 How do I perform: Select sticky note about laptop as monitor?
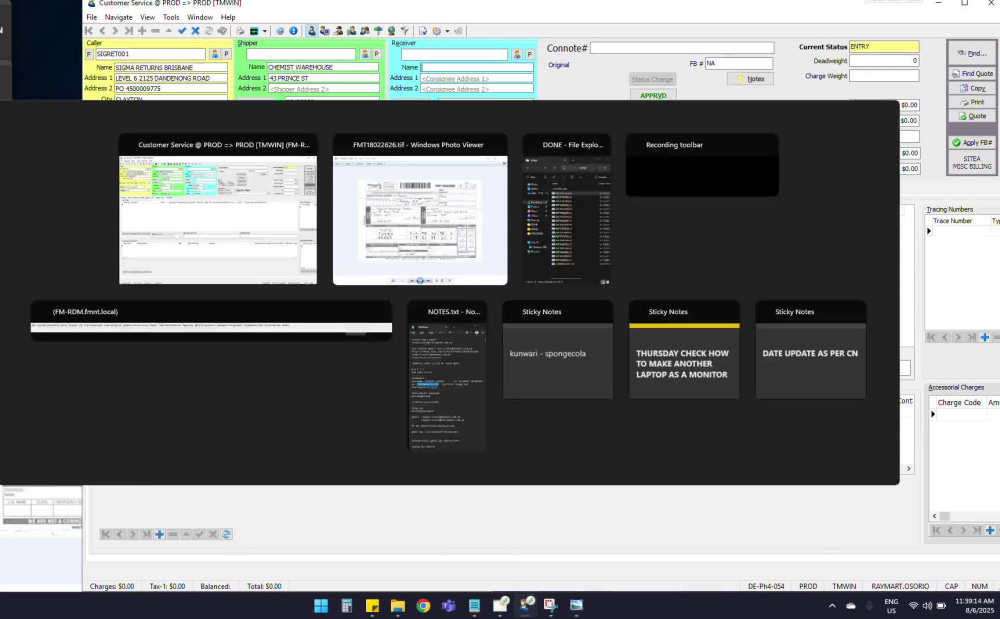tap(684, 350)
